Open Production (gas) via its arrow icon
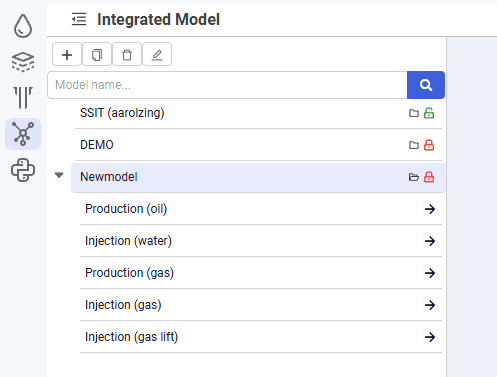 (430, 273)
